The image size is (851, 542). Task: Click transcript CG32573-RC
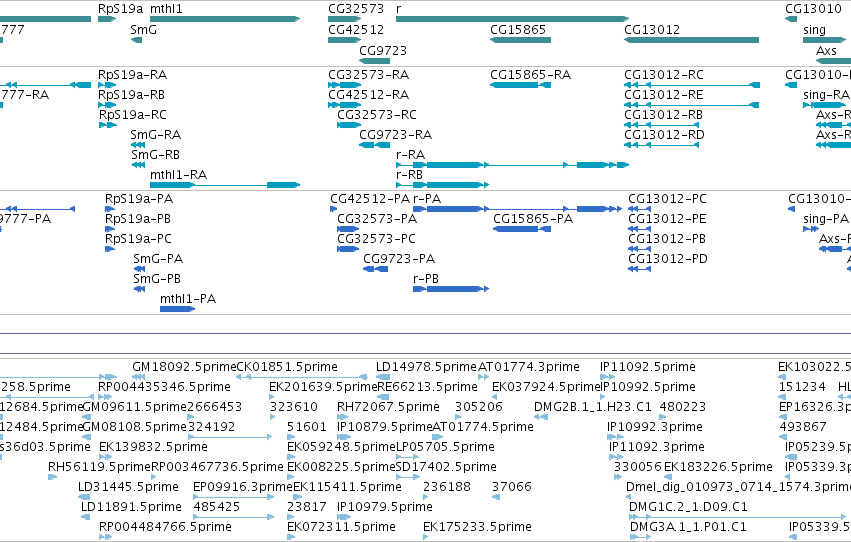[349, 125]
